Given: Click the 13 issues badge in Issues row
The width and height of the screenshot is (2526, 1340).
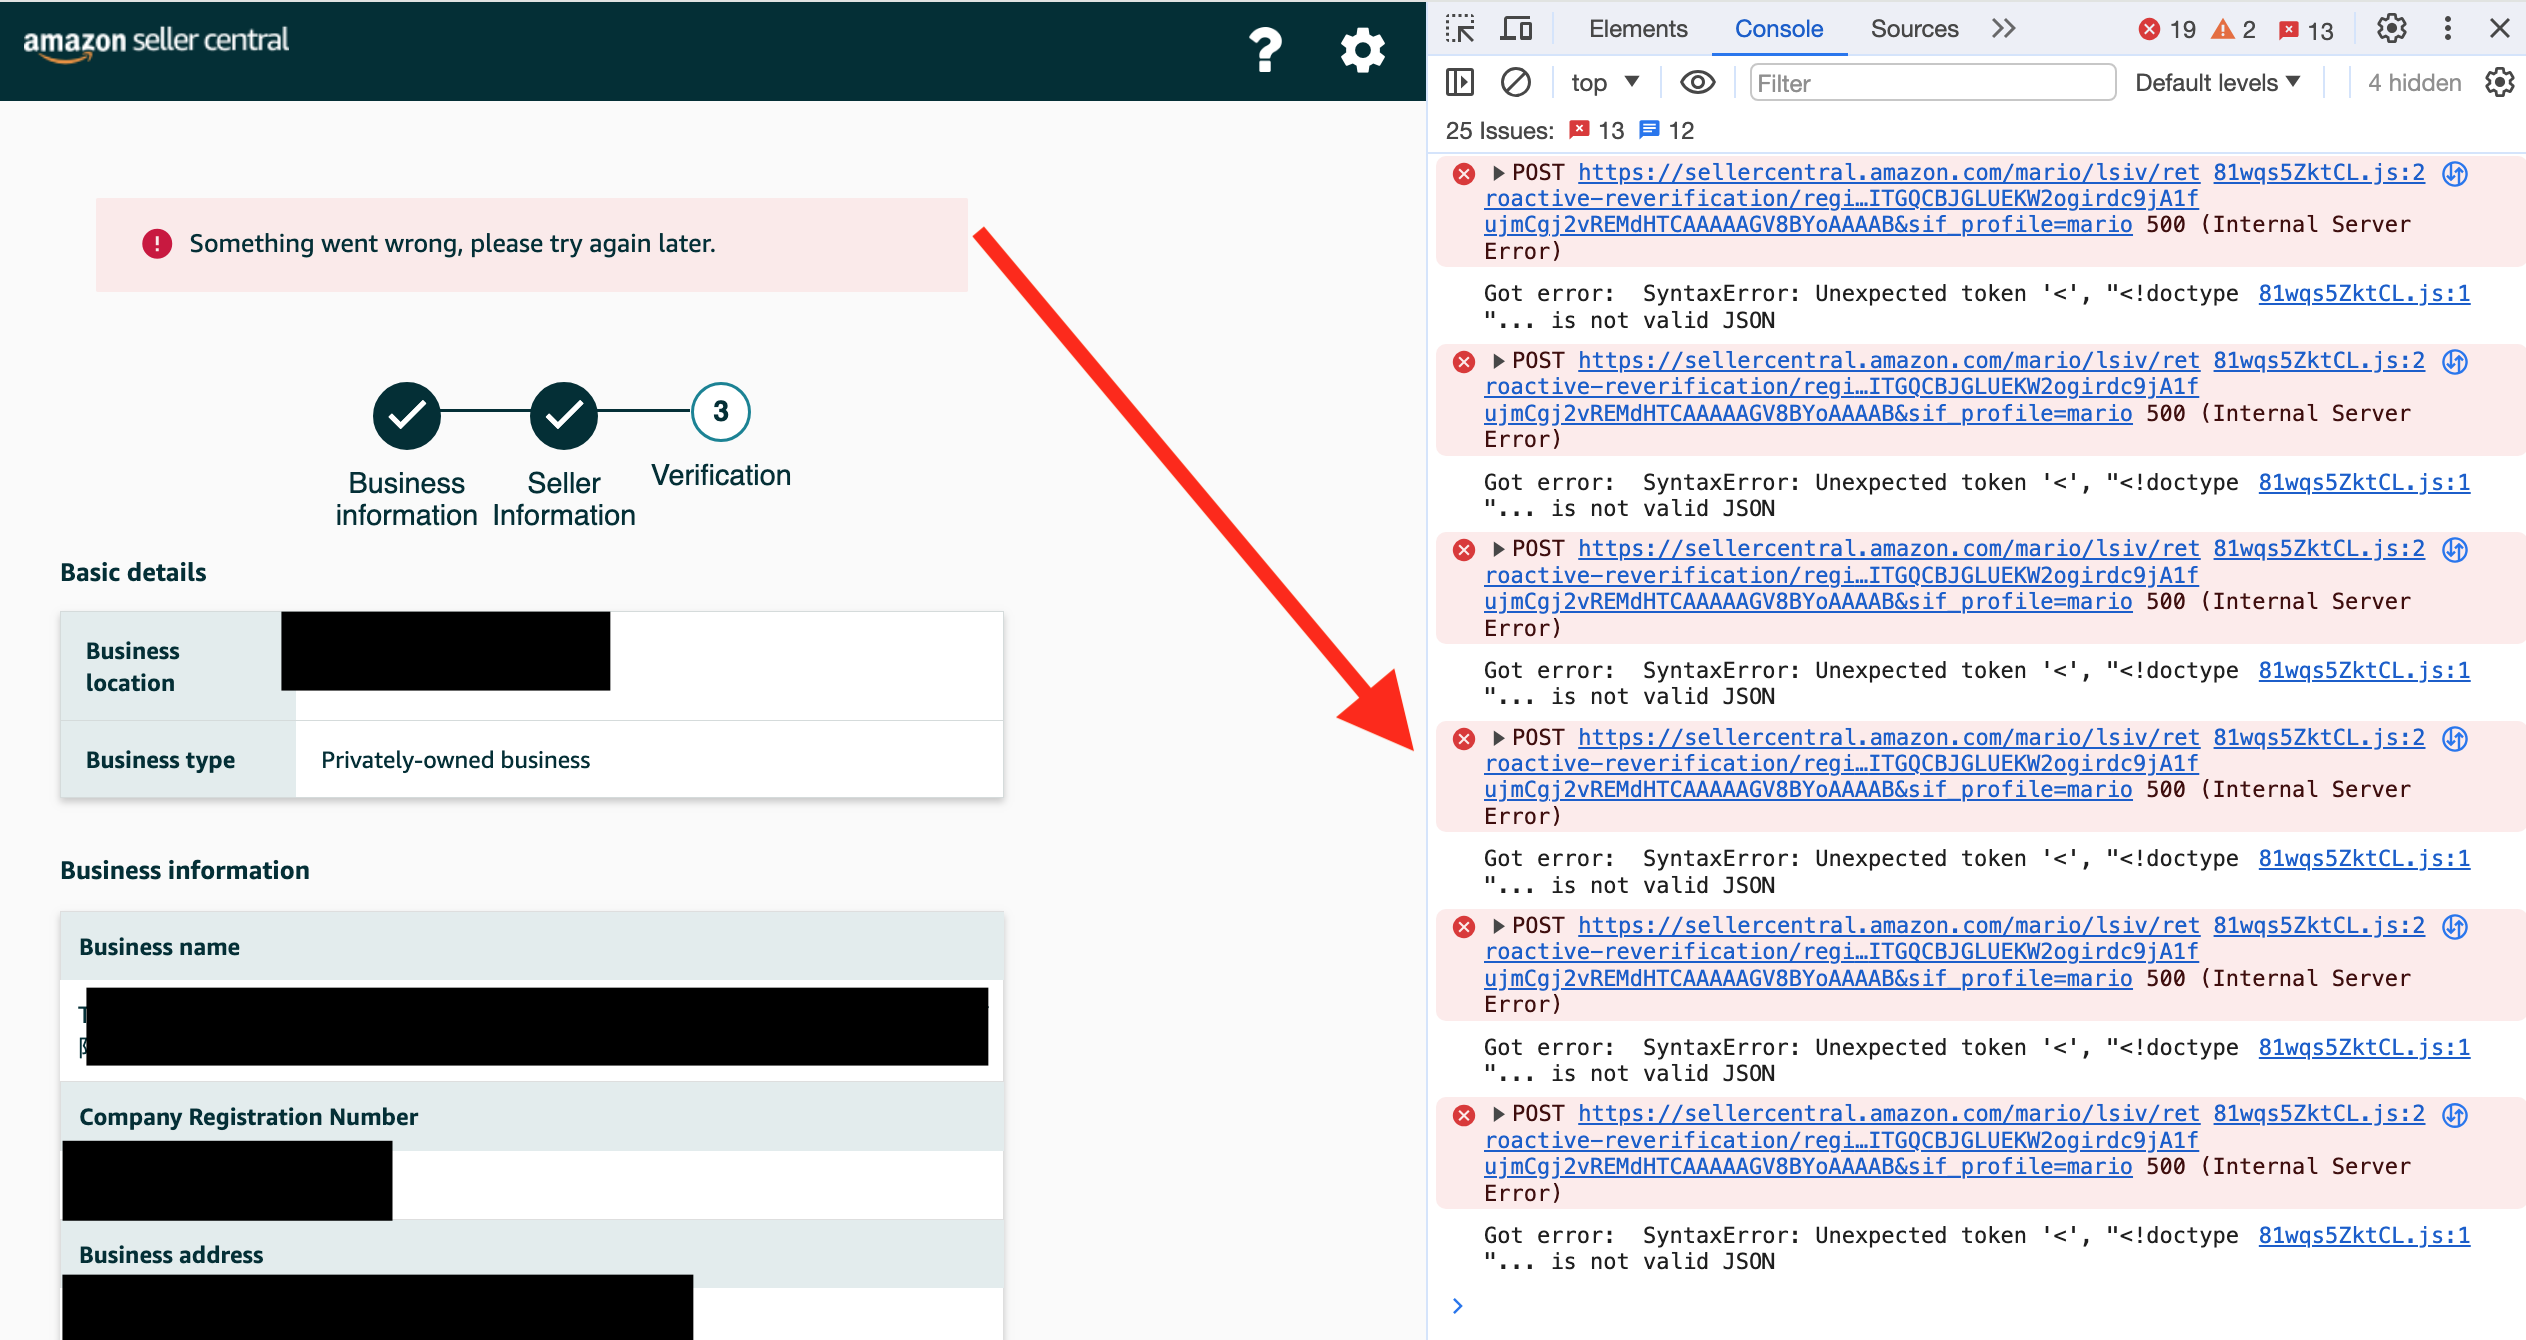Looking at the screenshot, I should 1597,130.
